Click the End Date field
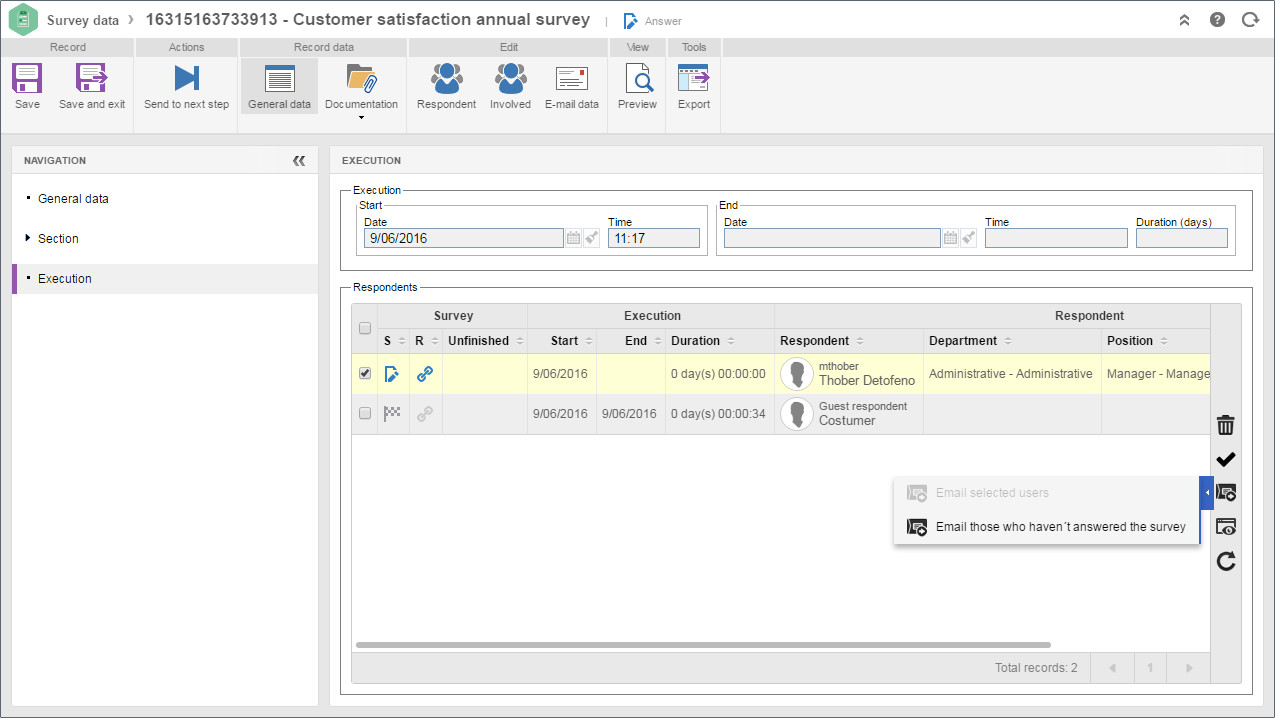1275x718 pixels. 832,238
